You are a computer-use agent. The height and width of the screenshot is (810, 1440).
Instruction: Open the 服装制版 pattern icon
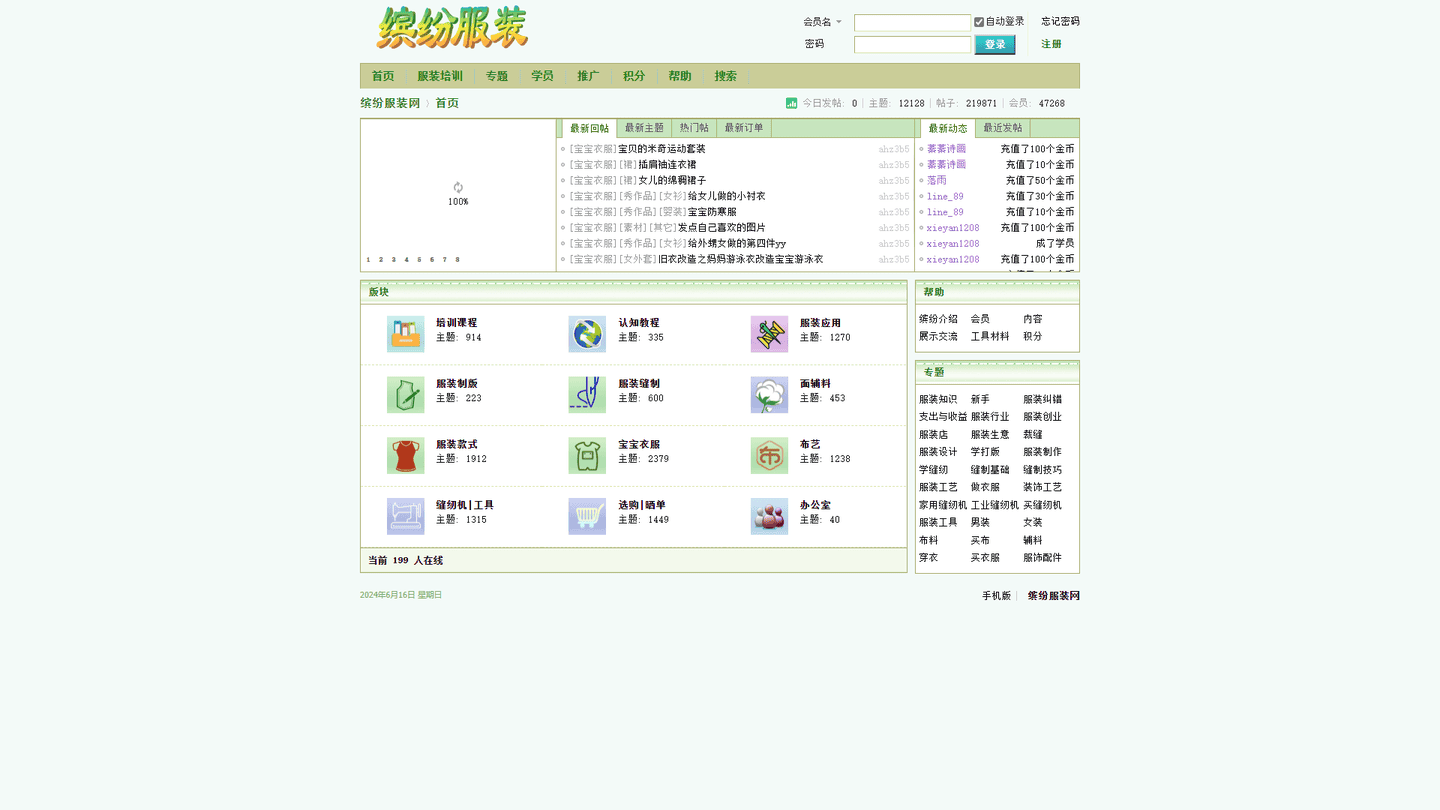[405, 395]
